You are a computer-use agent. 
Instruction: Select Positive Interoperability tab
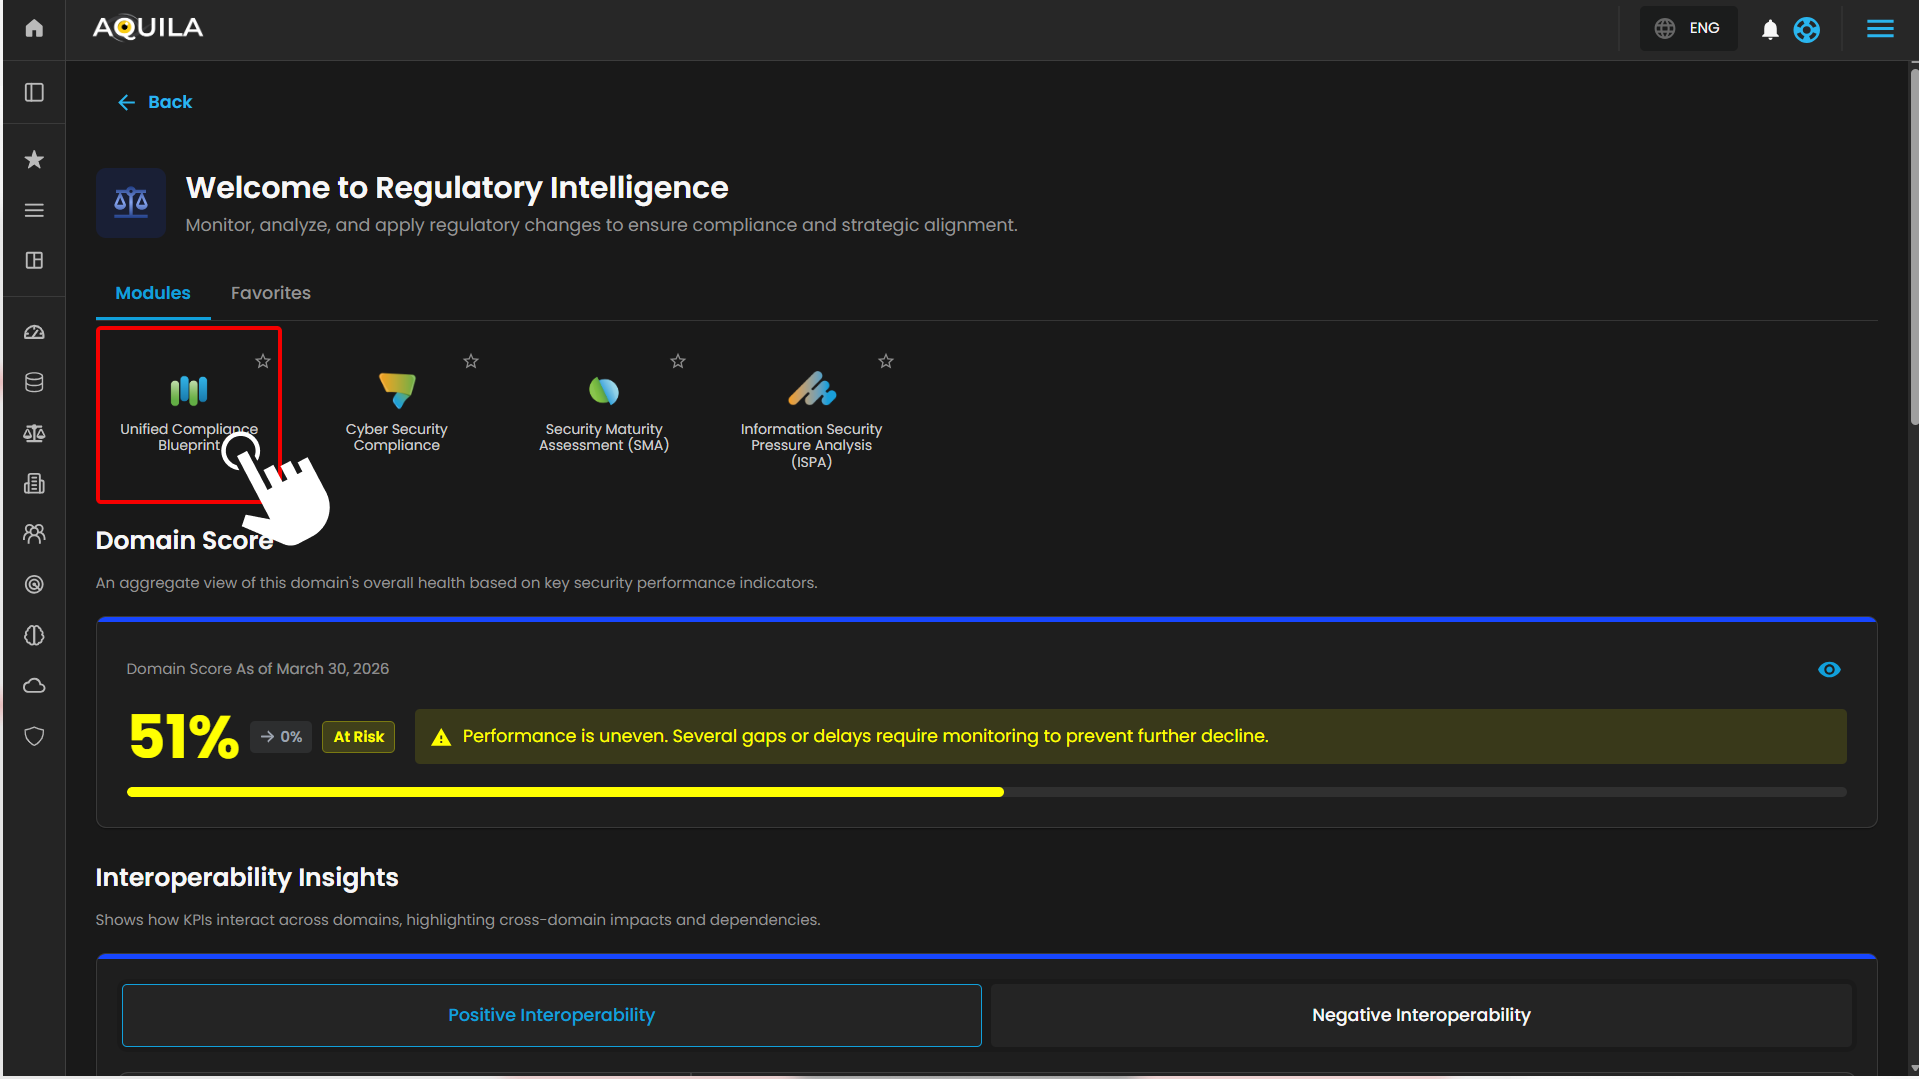[x=552, y=1015]
